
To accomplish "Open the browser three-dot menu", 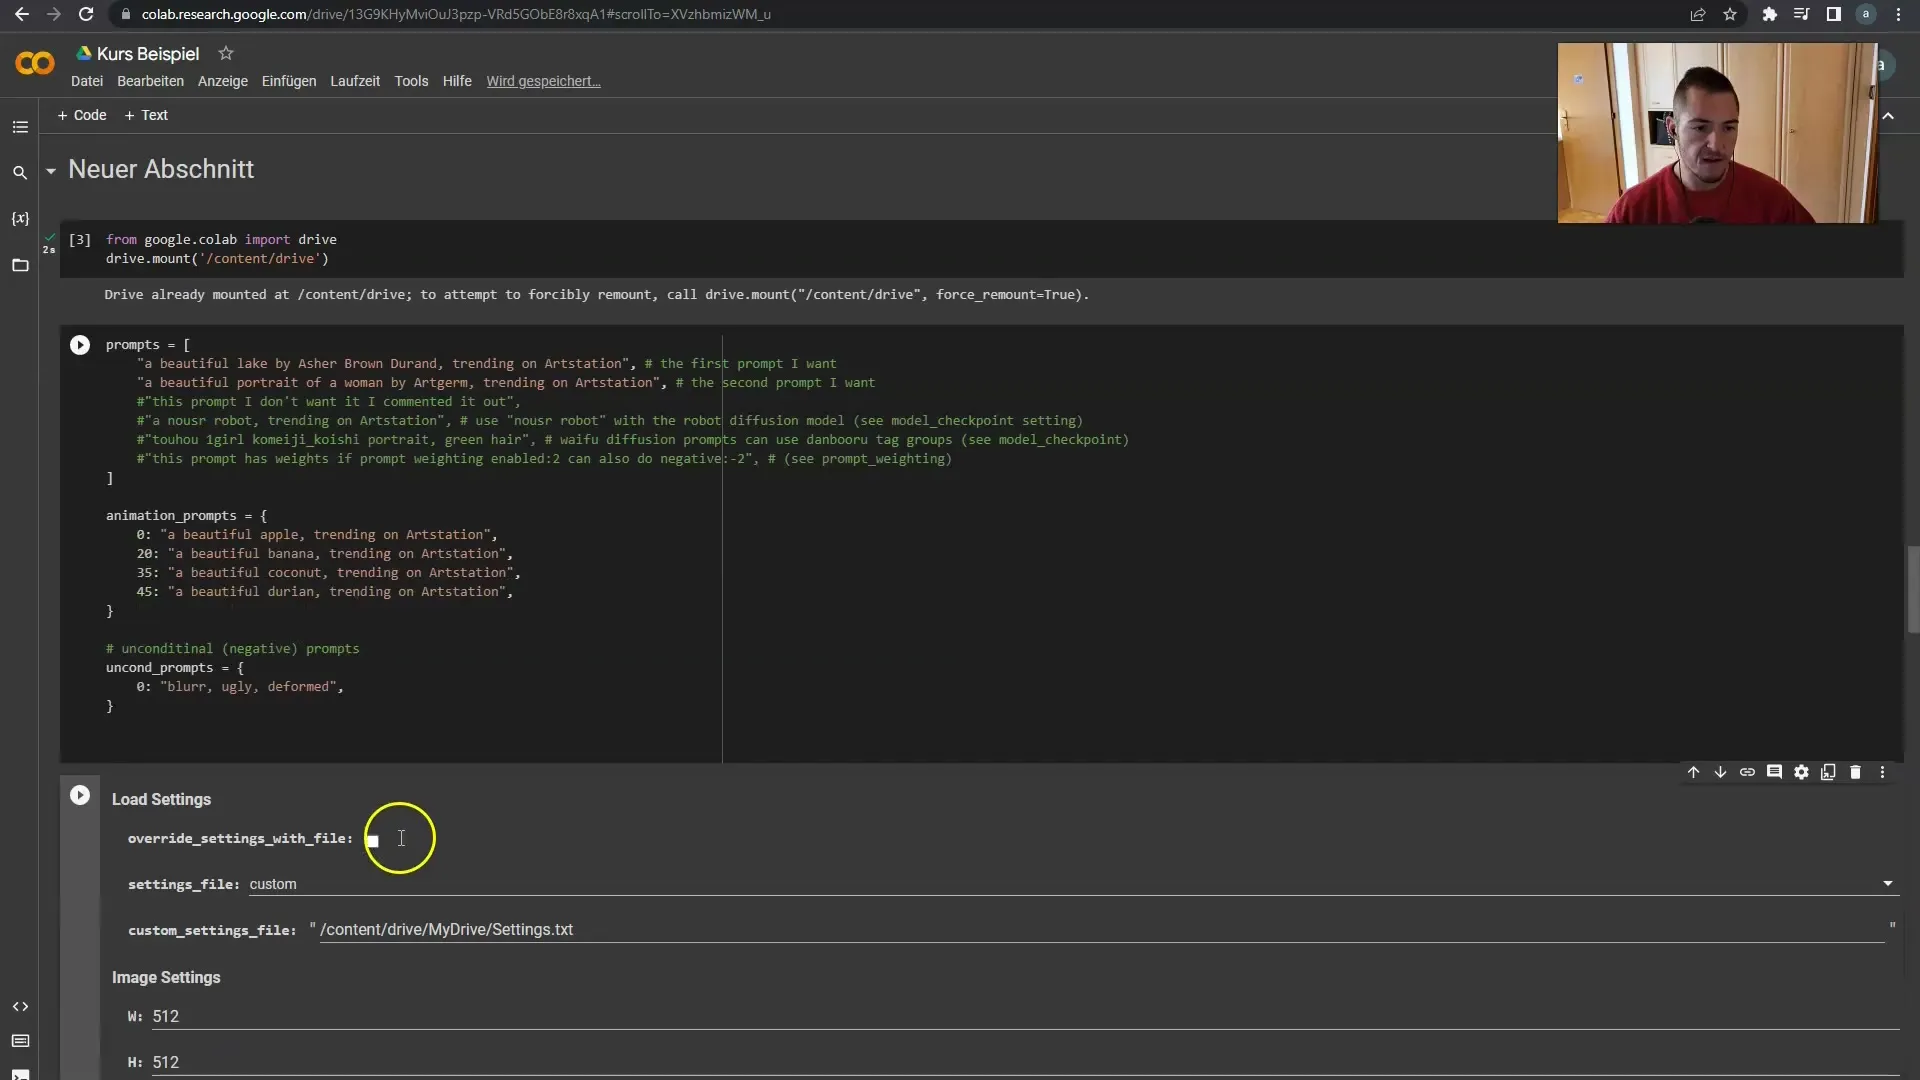I will [x=1898, y=14].
